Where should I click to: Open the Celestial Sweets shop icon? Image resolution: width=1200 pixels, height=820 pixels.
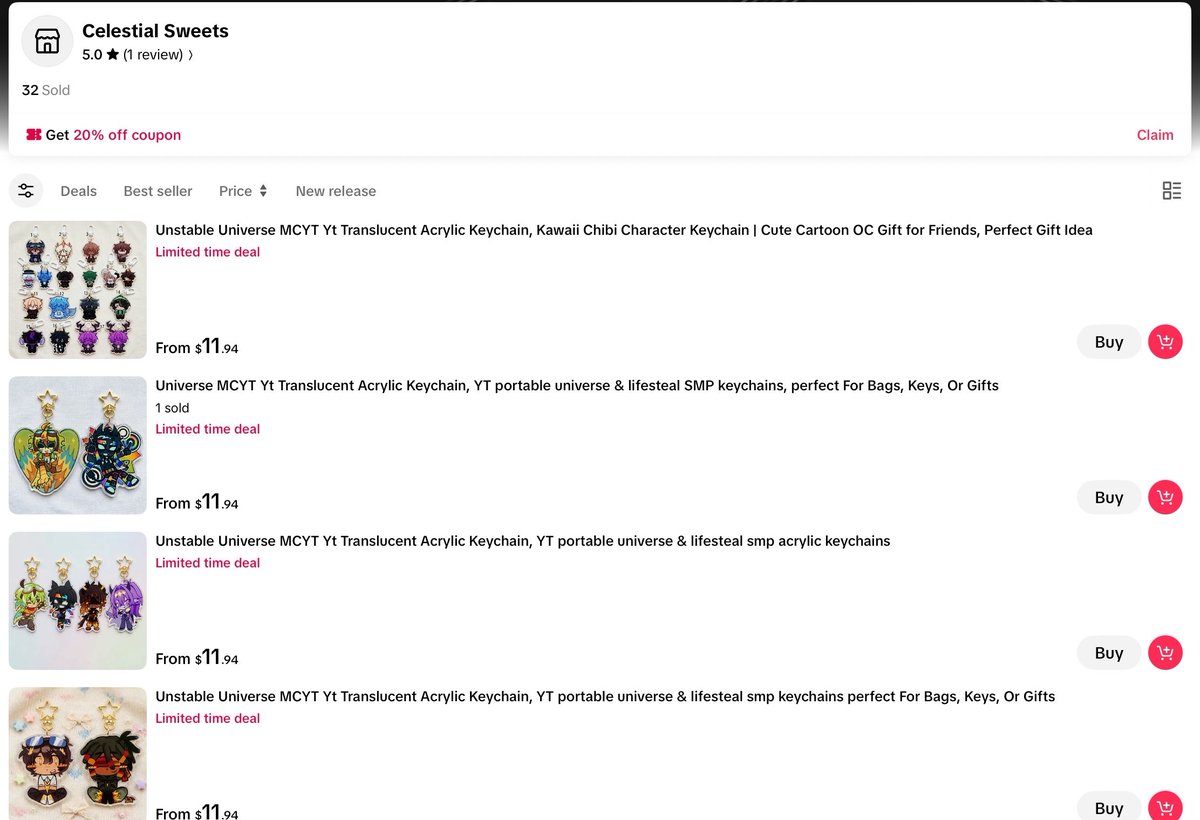[47, 41]
